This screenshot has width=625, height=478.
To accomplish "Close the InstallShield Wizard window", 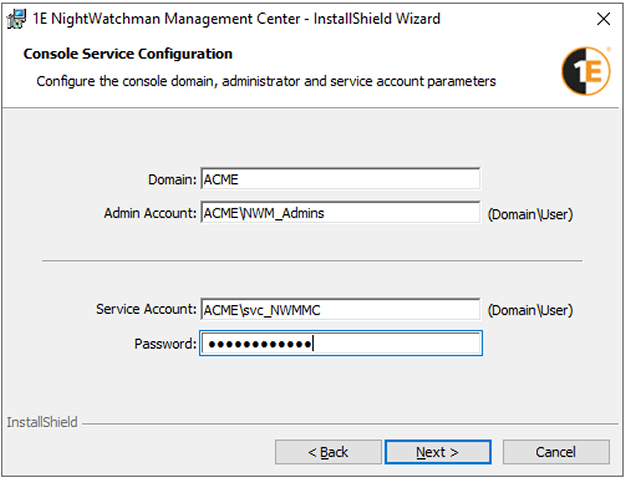I will [602, 18].
